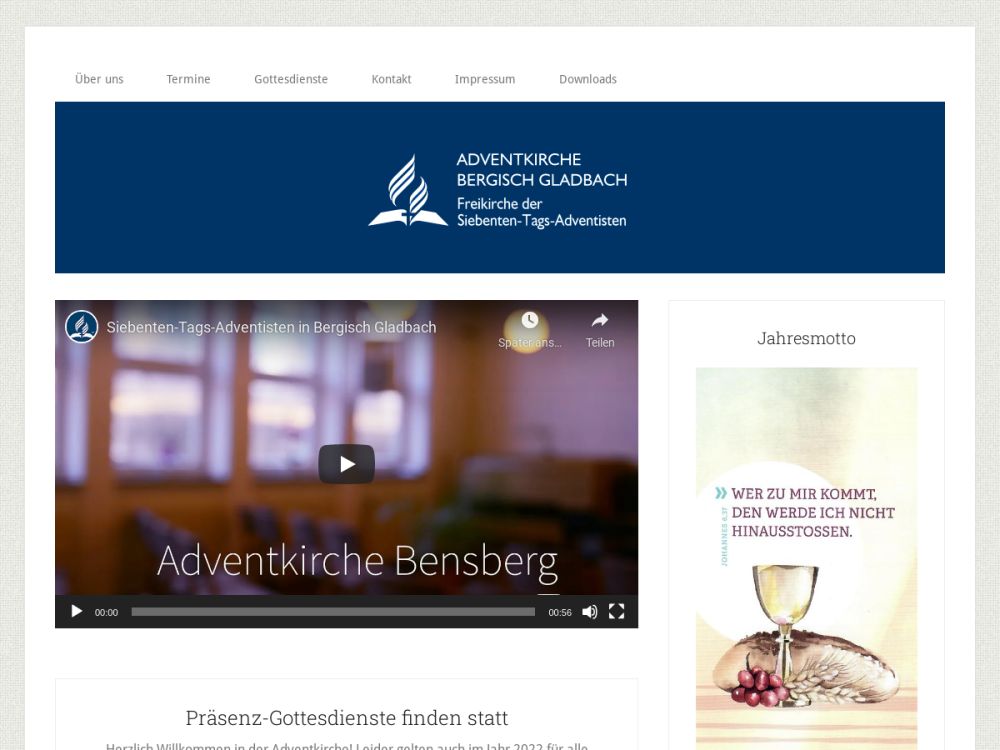The image size is (1000, 750).
Task: Click the Teilen share arrow icon
Action: (x=600, y=320)
